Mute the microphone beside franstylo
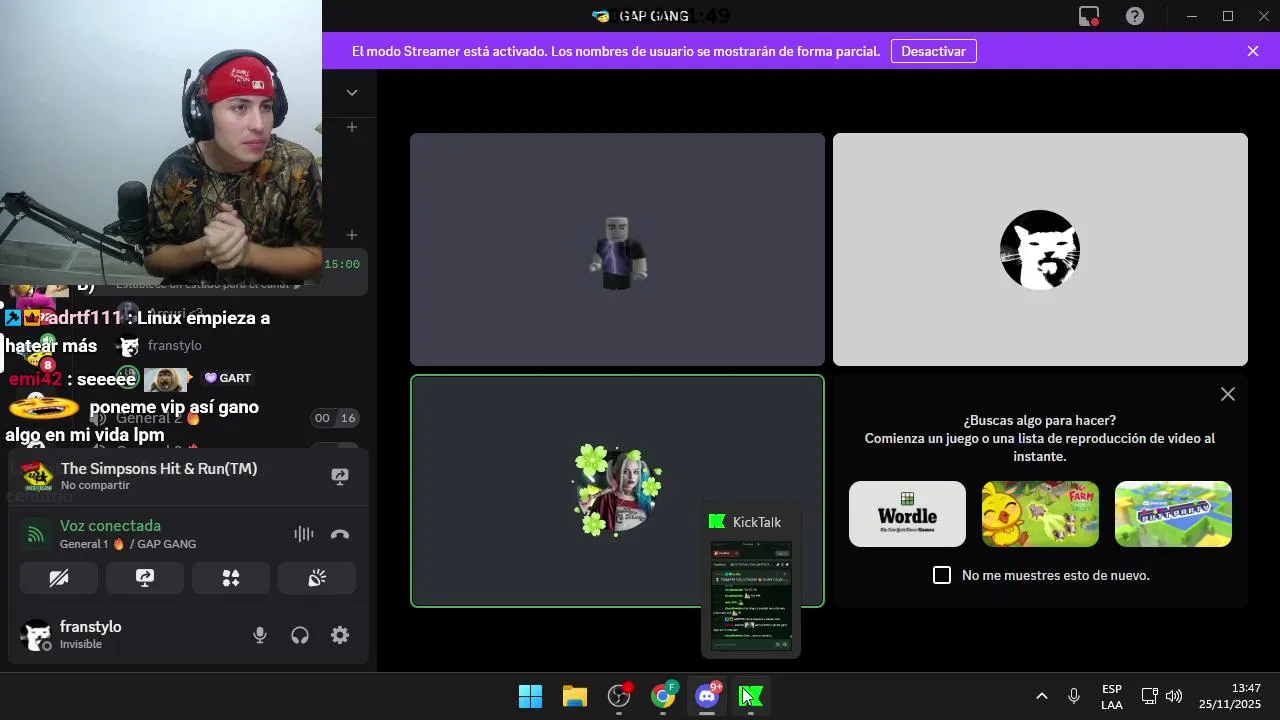Screen dimensions: 1280x720 coord(260,635)
